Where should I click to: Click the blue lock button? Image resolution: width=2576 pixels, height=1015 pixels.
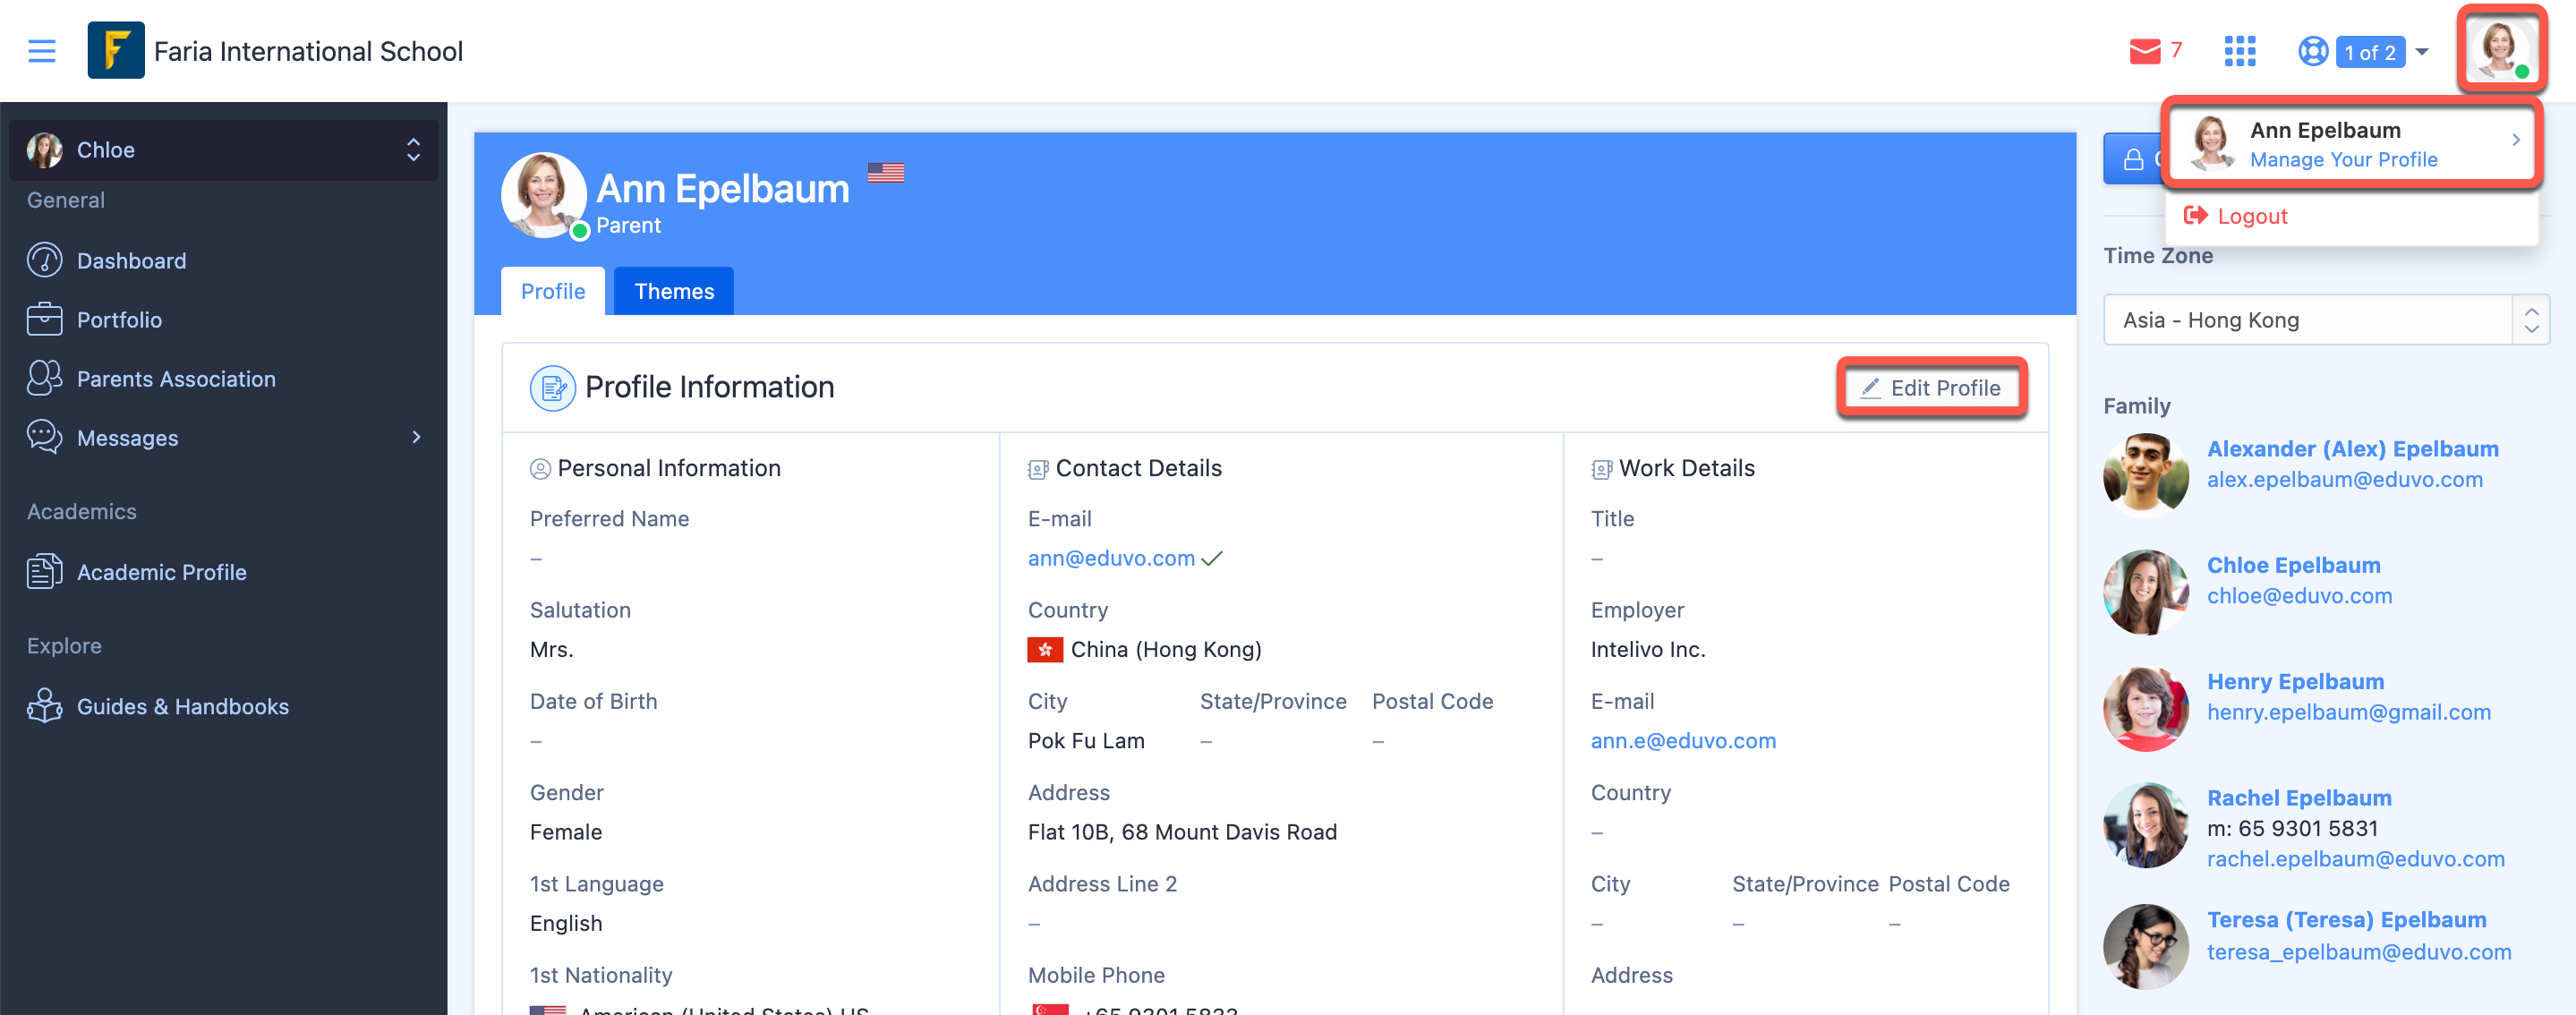point(2133,159)
